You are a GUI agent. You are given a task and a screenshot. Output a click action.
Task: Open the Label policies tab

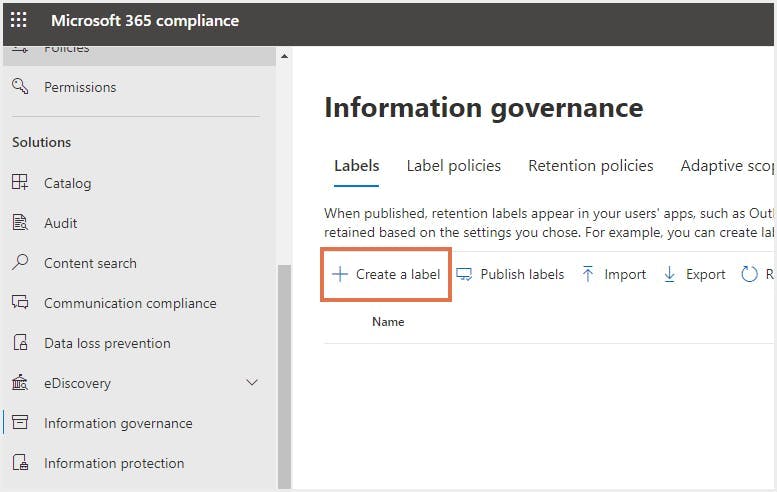[x=453, y=165]
